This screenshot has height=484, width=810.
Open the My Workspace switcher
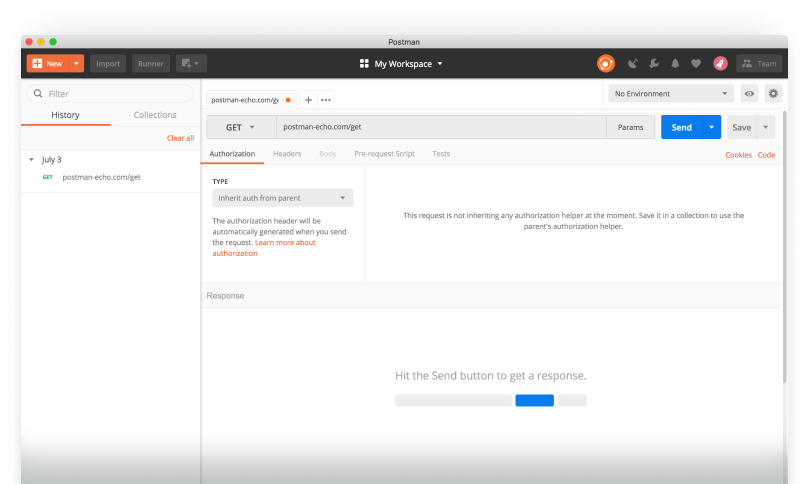pos(401,64)
